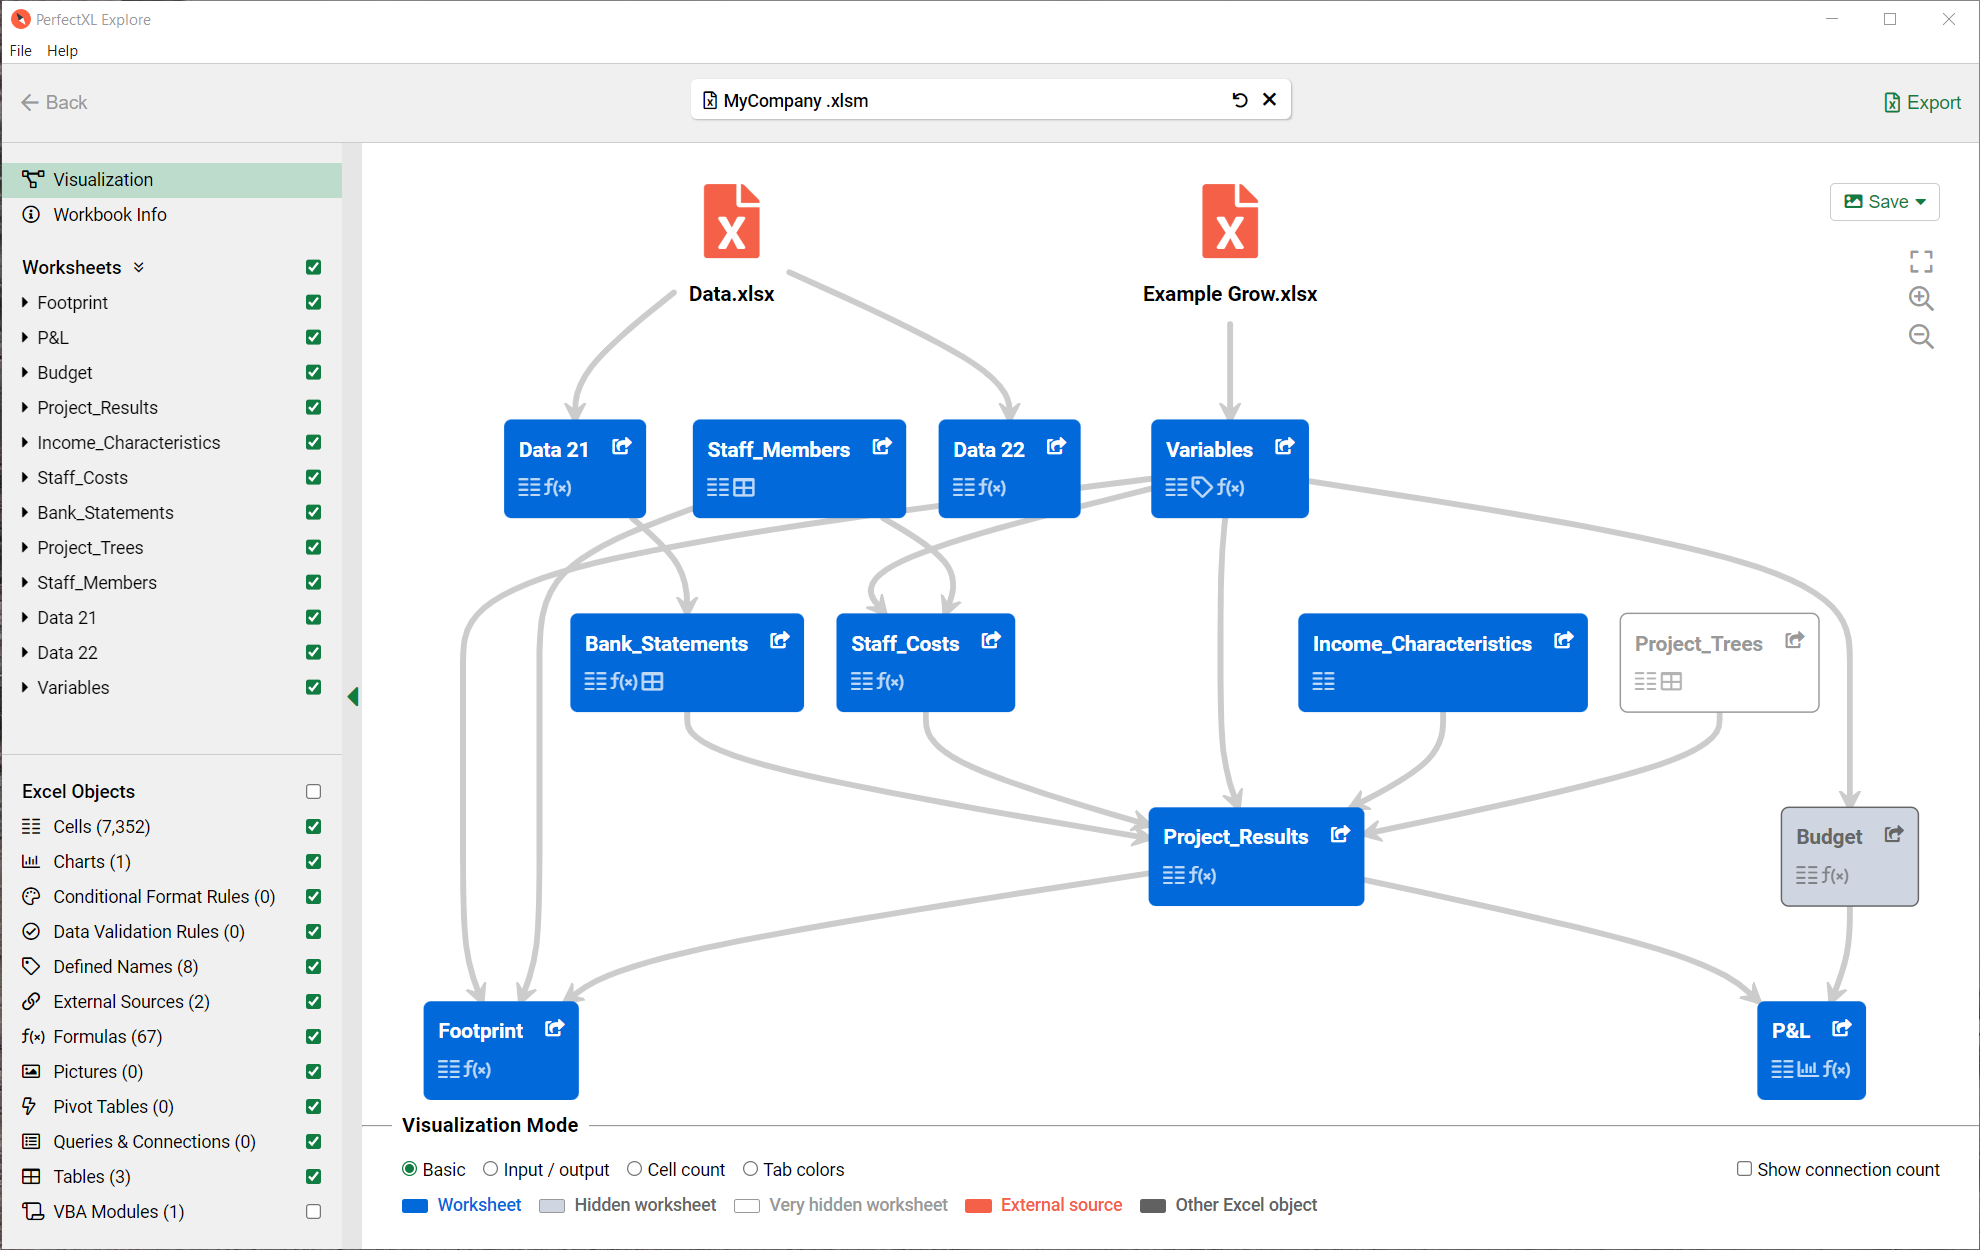Click the zoom in magnifier icon
Screen dimensions: 1980x1250
pos(1920,298)
